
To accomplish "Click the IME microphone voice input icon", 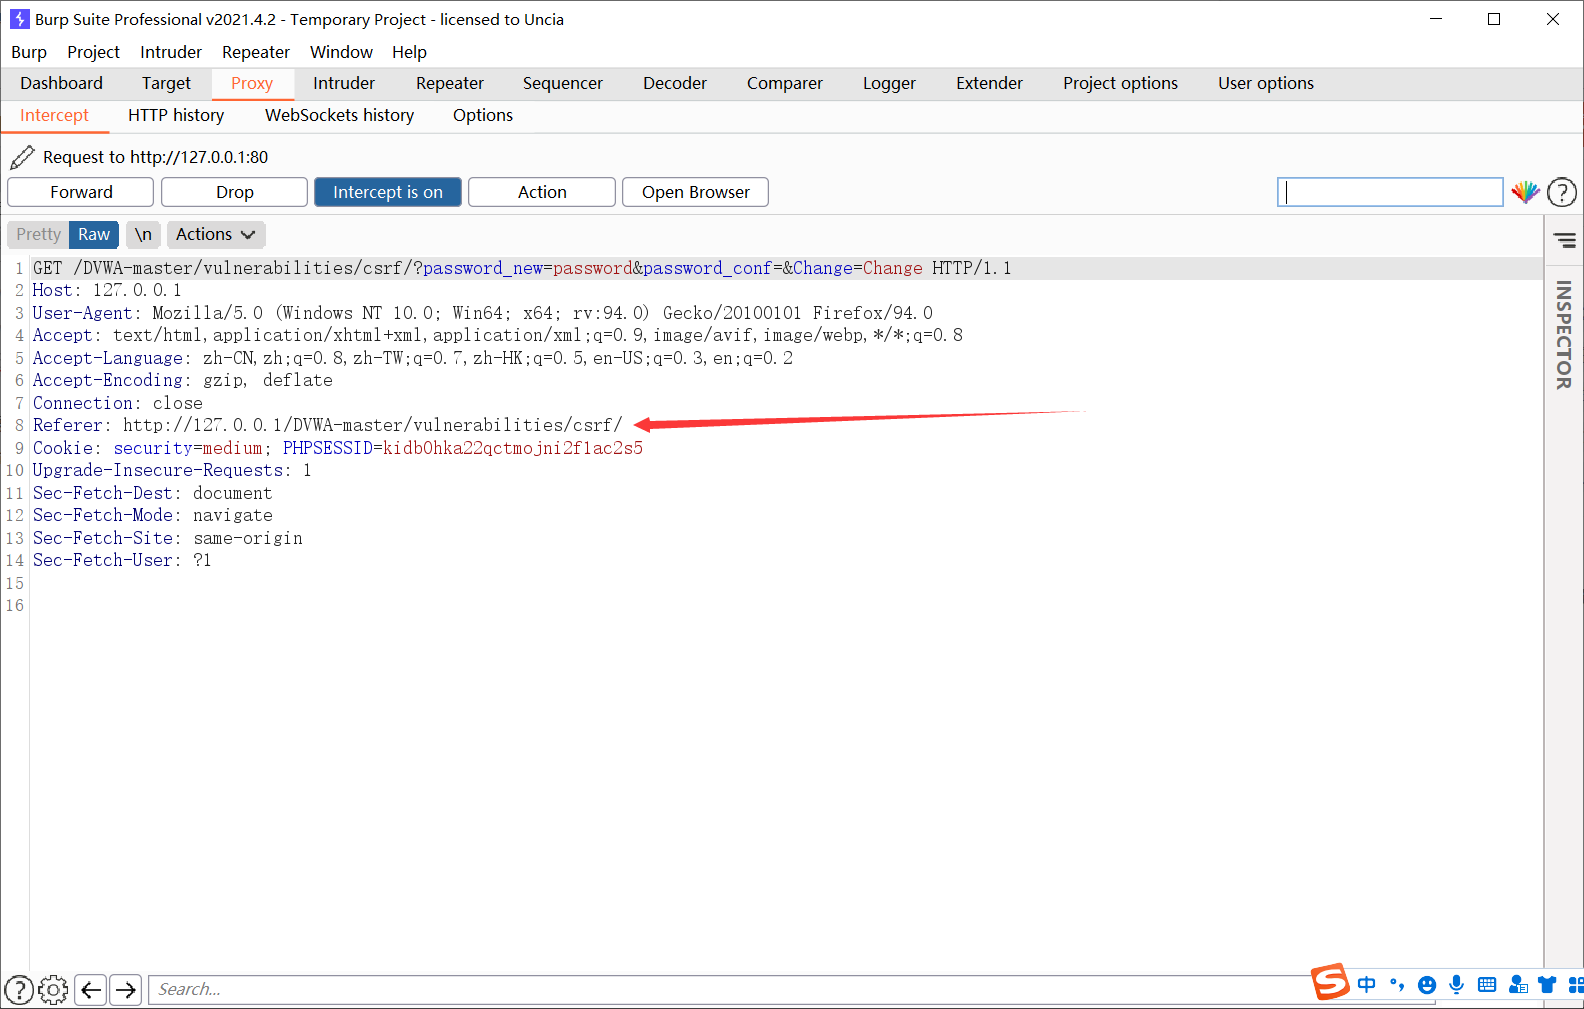I will click(1457, 985).
